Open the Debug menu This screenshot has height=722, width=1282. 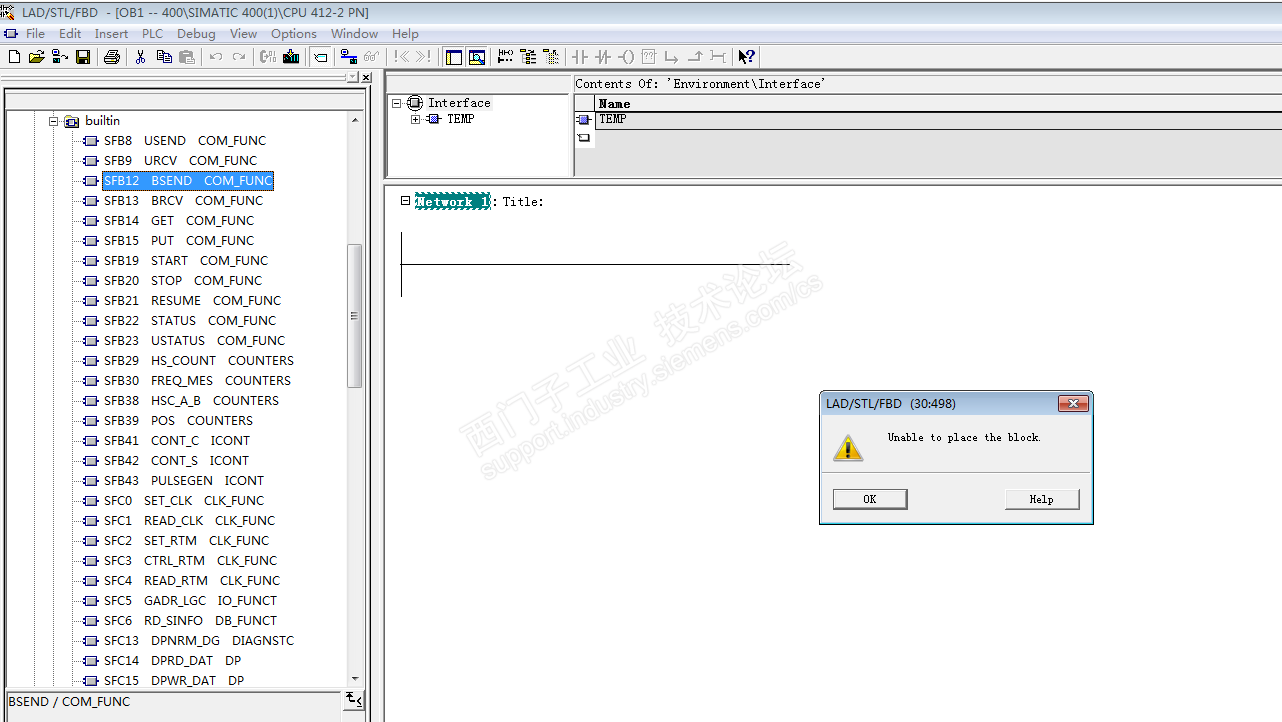196,34
